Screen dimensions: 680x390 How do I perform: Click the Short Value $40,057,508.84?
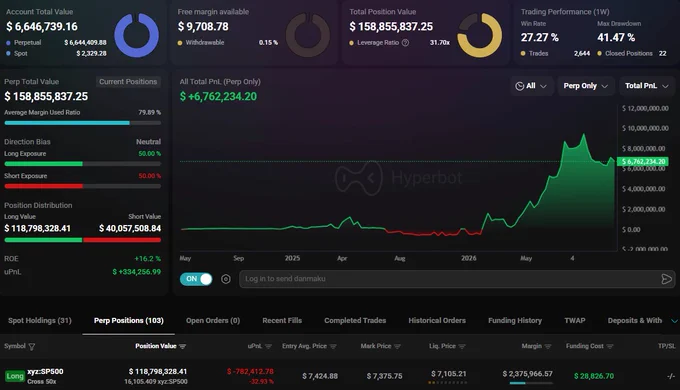point(130,229)
